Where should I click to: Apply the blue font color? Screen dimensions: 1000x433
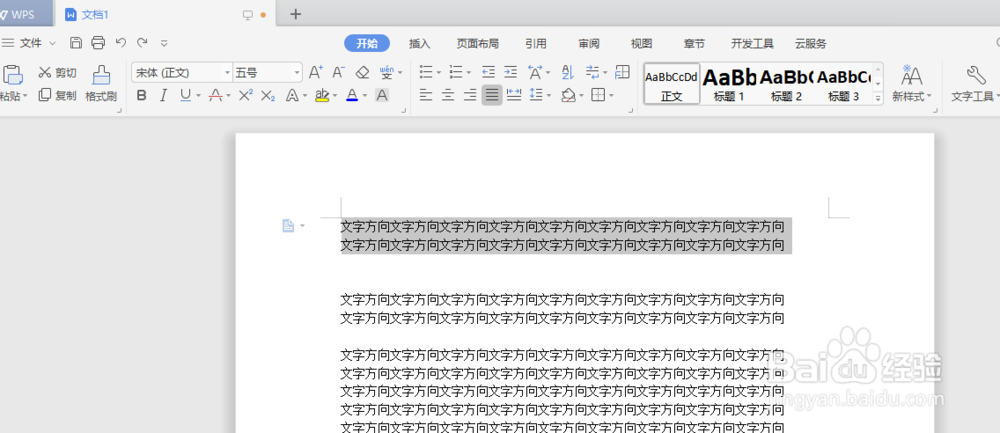(x=352, y=96)
